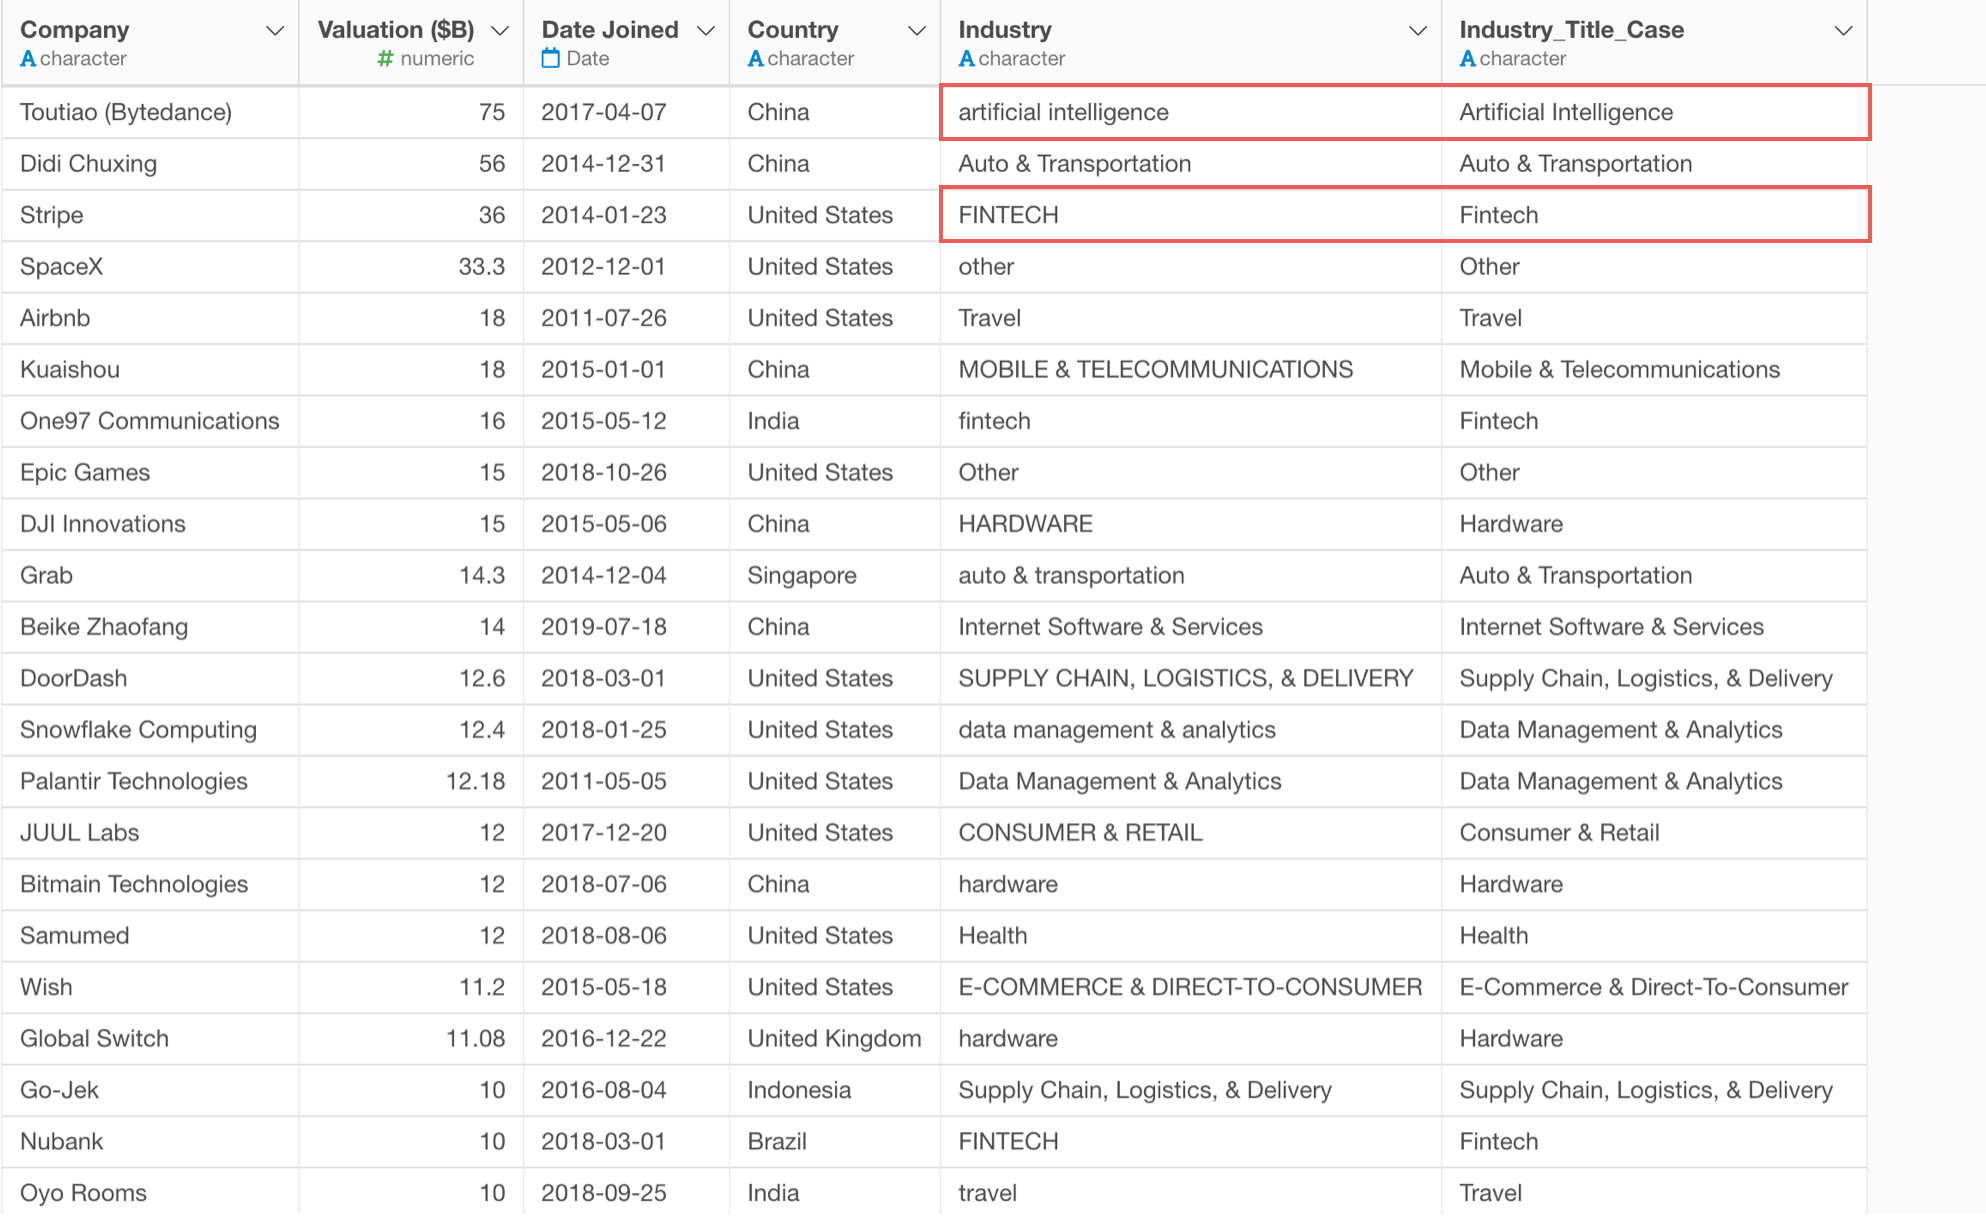
Task: Click the character type icon under Country
Action: (756, 59)
